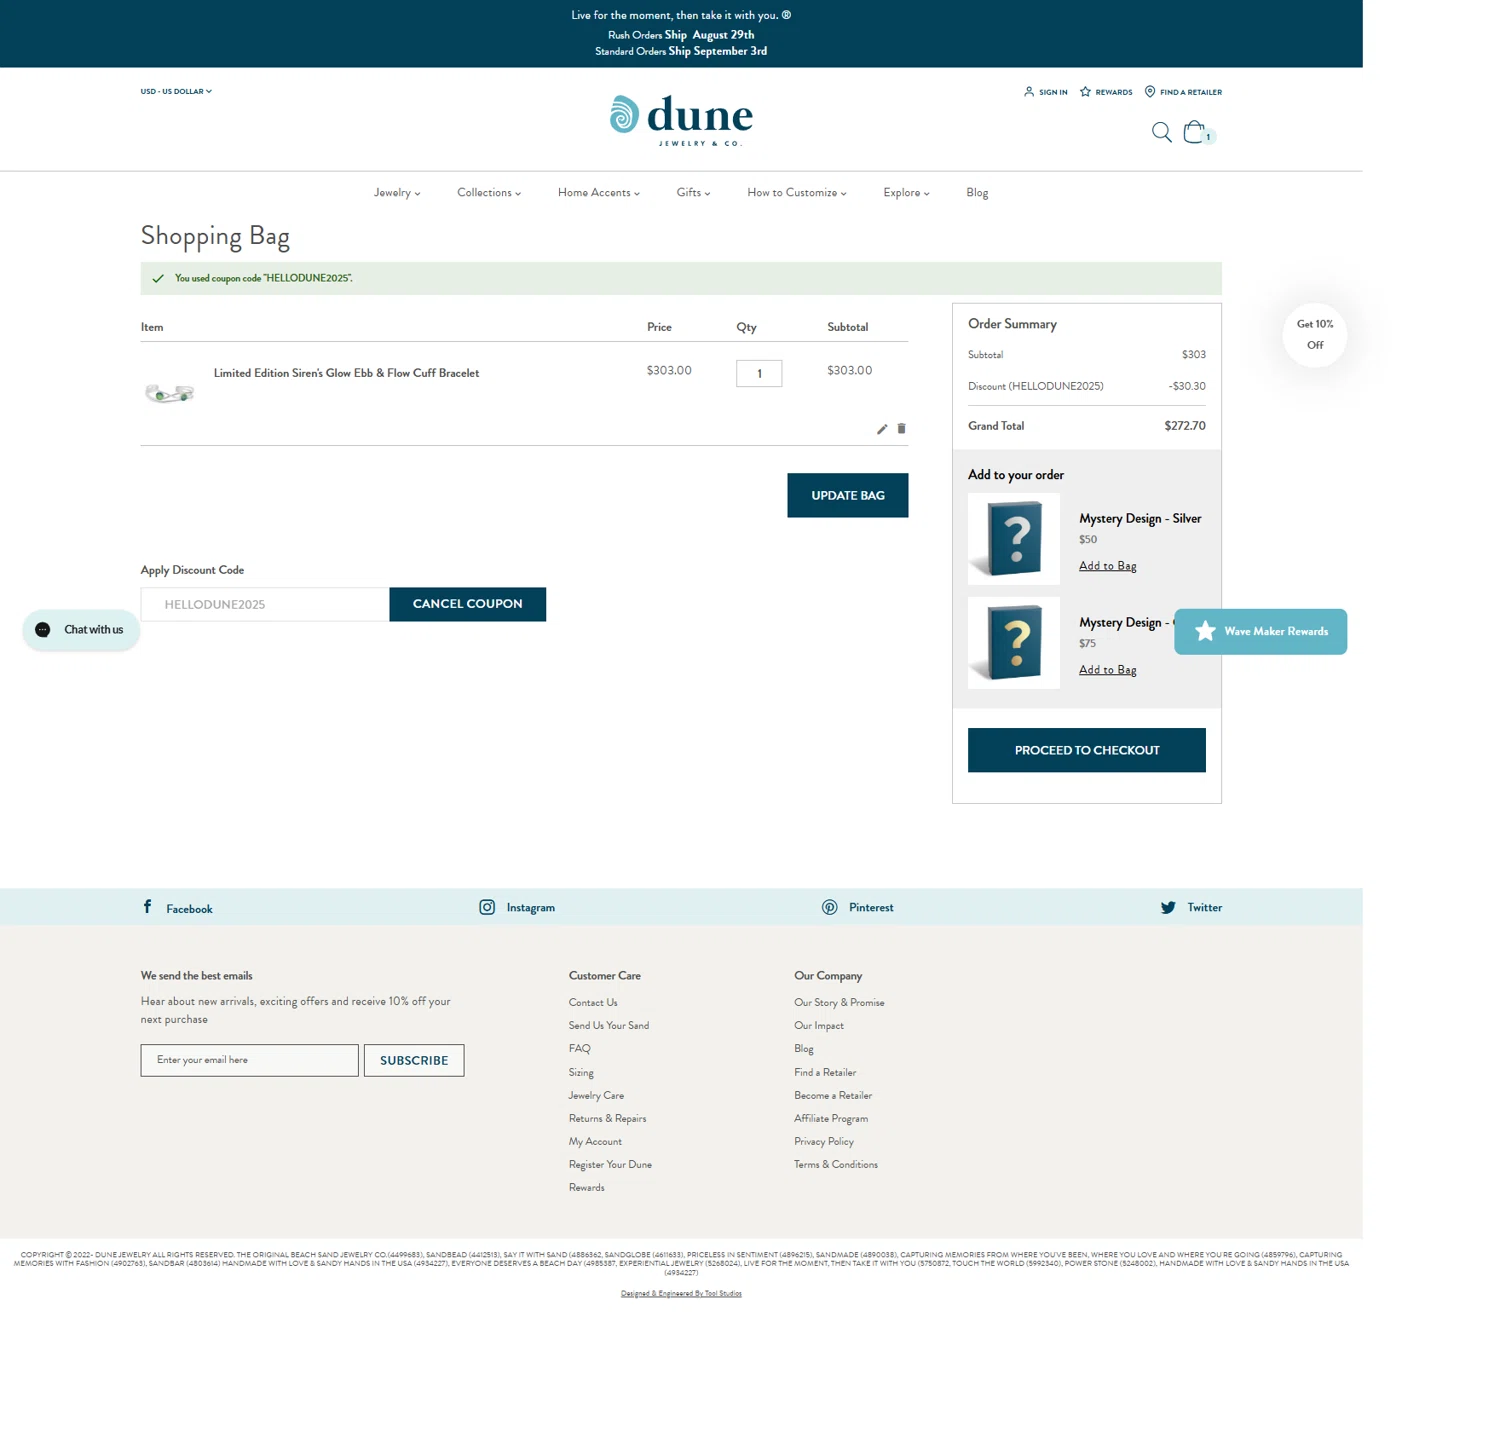Click the Find a Retailer pin icon
1500x1451 pixels.
(1150, 92)
